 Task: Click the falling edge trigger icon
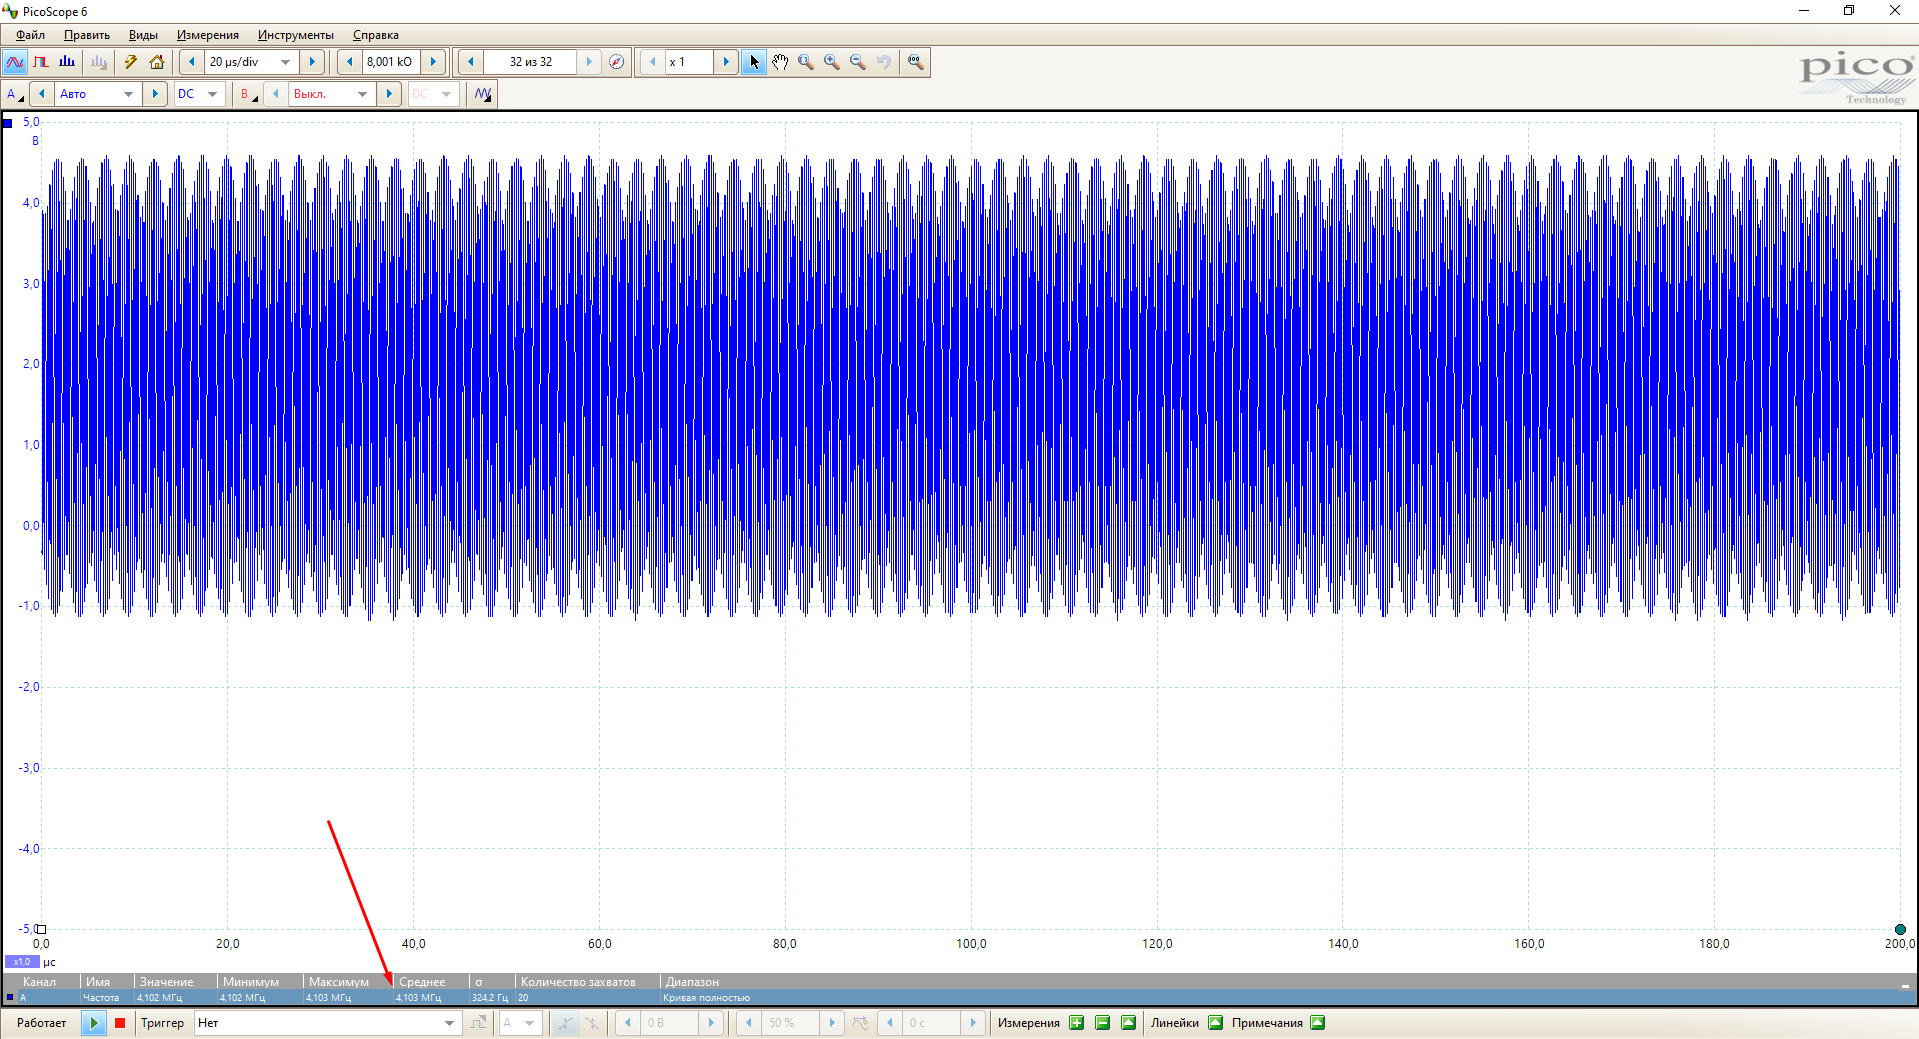592,1023
